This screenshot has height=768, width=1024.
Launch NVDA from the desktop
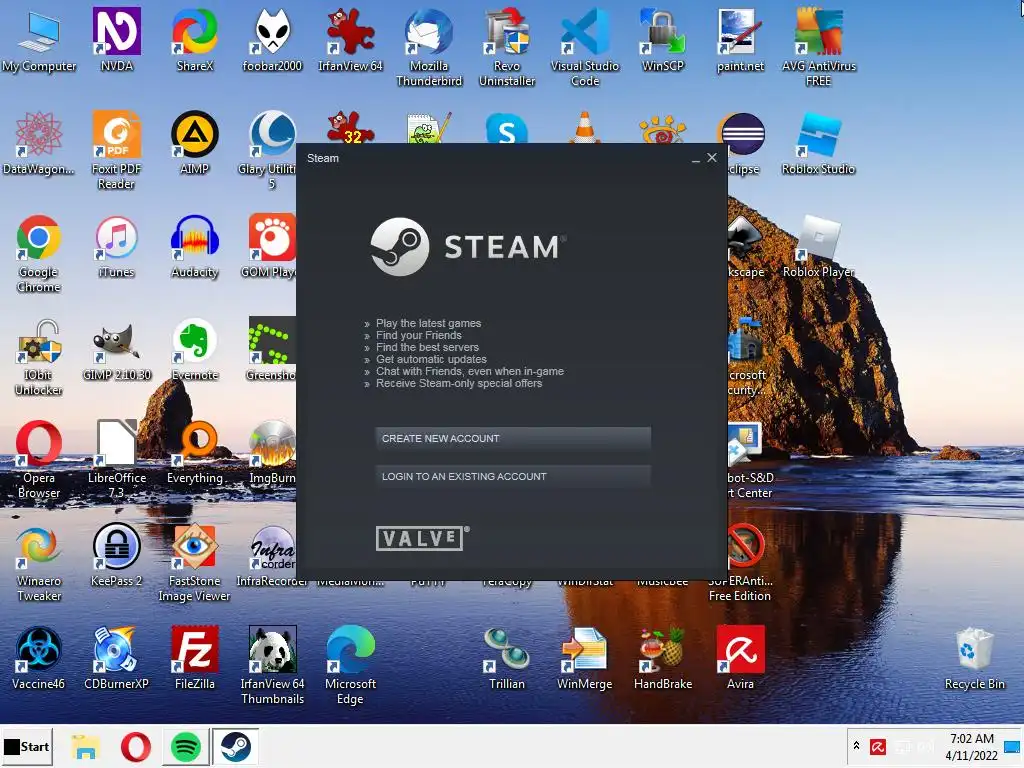click(117, 40)
